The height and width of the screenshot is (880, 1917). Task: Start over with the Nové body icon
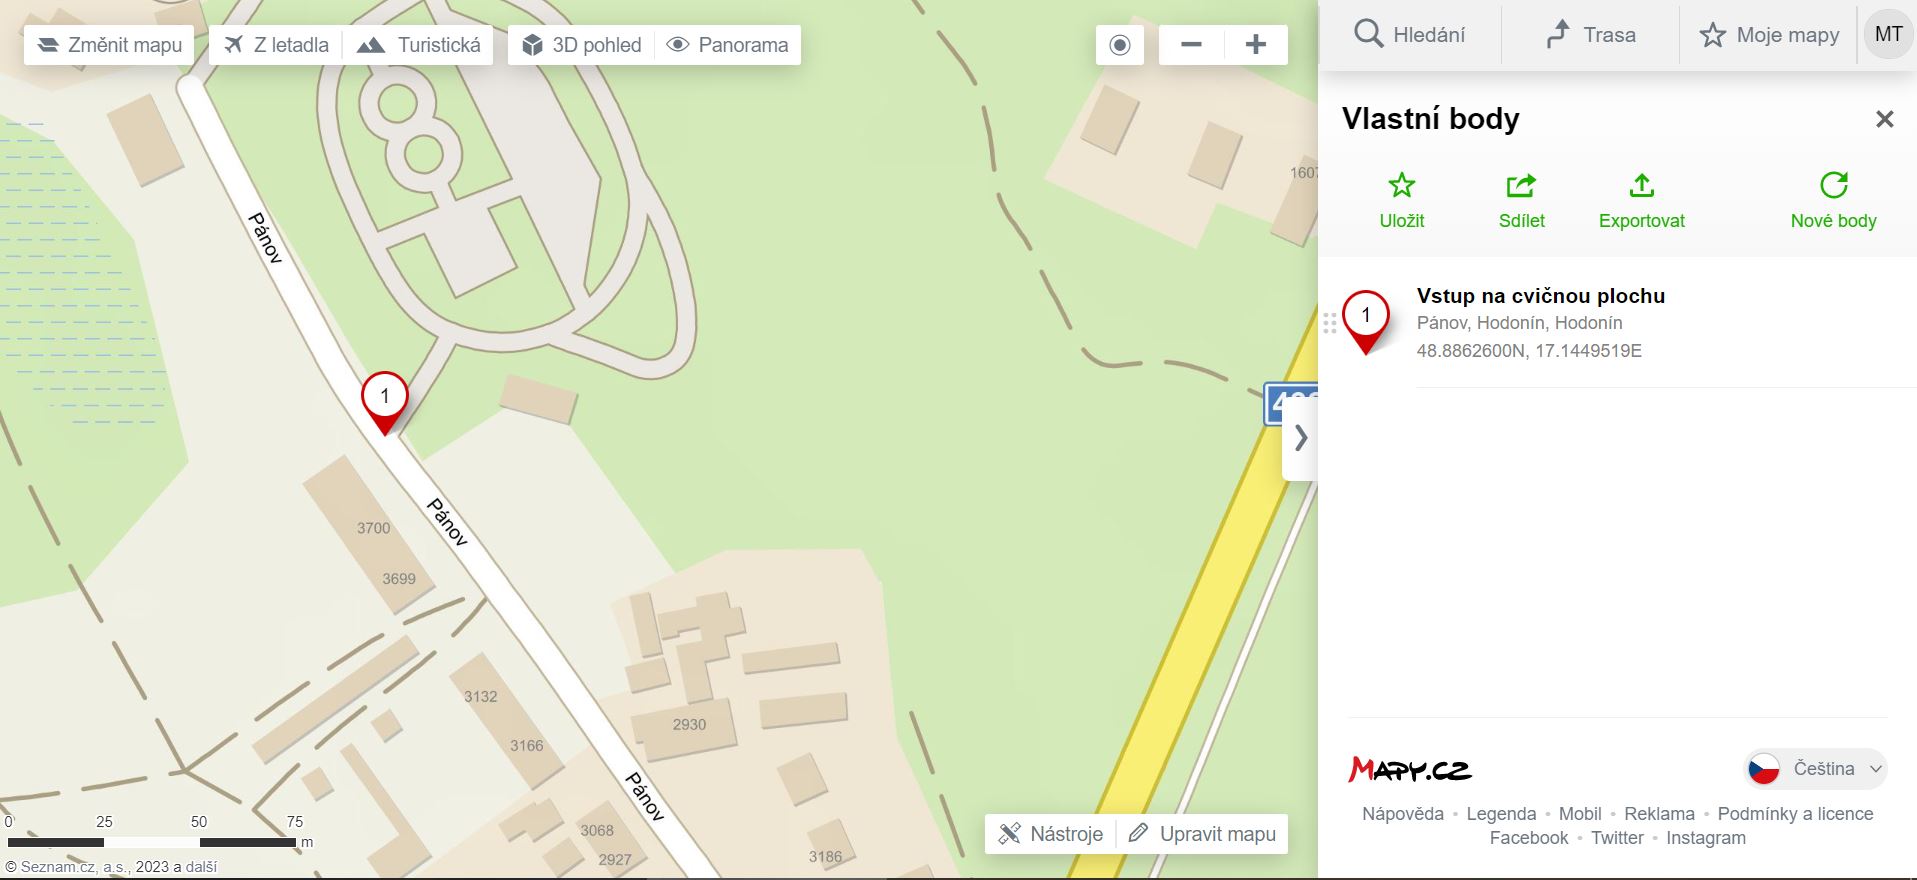tap(1833, 185)
